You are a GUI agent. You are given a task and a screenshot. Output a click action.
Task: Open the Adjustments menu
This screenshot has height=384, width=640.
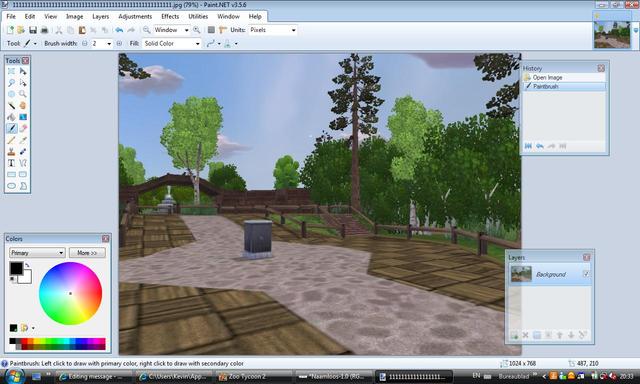tap(135, 16)
